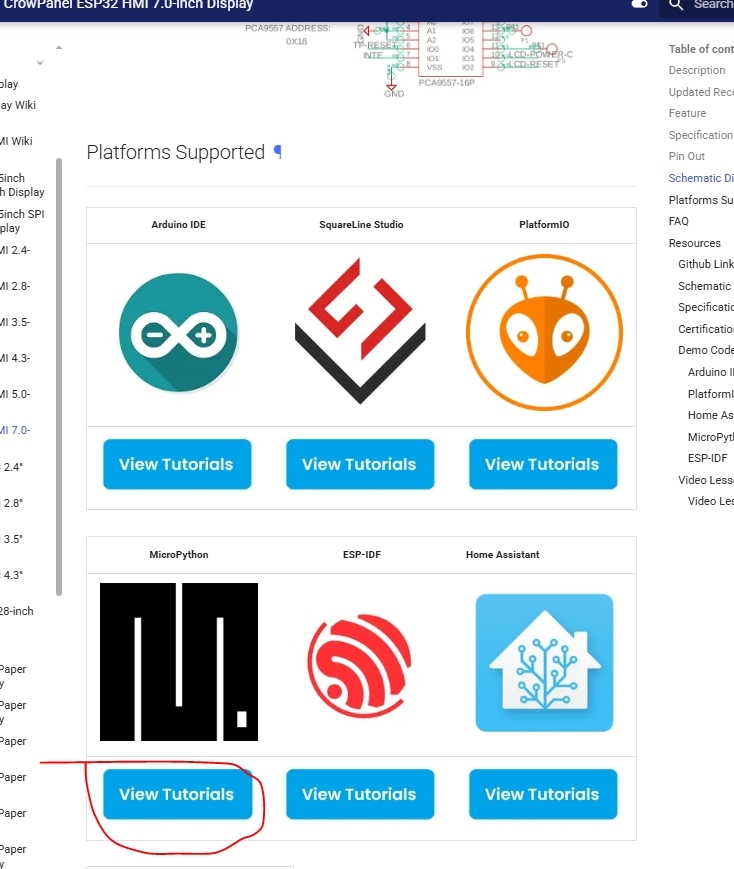Screen dimensions: 734x869
Task: Jump to Resources section
Action: point(695,243)
